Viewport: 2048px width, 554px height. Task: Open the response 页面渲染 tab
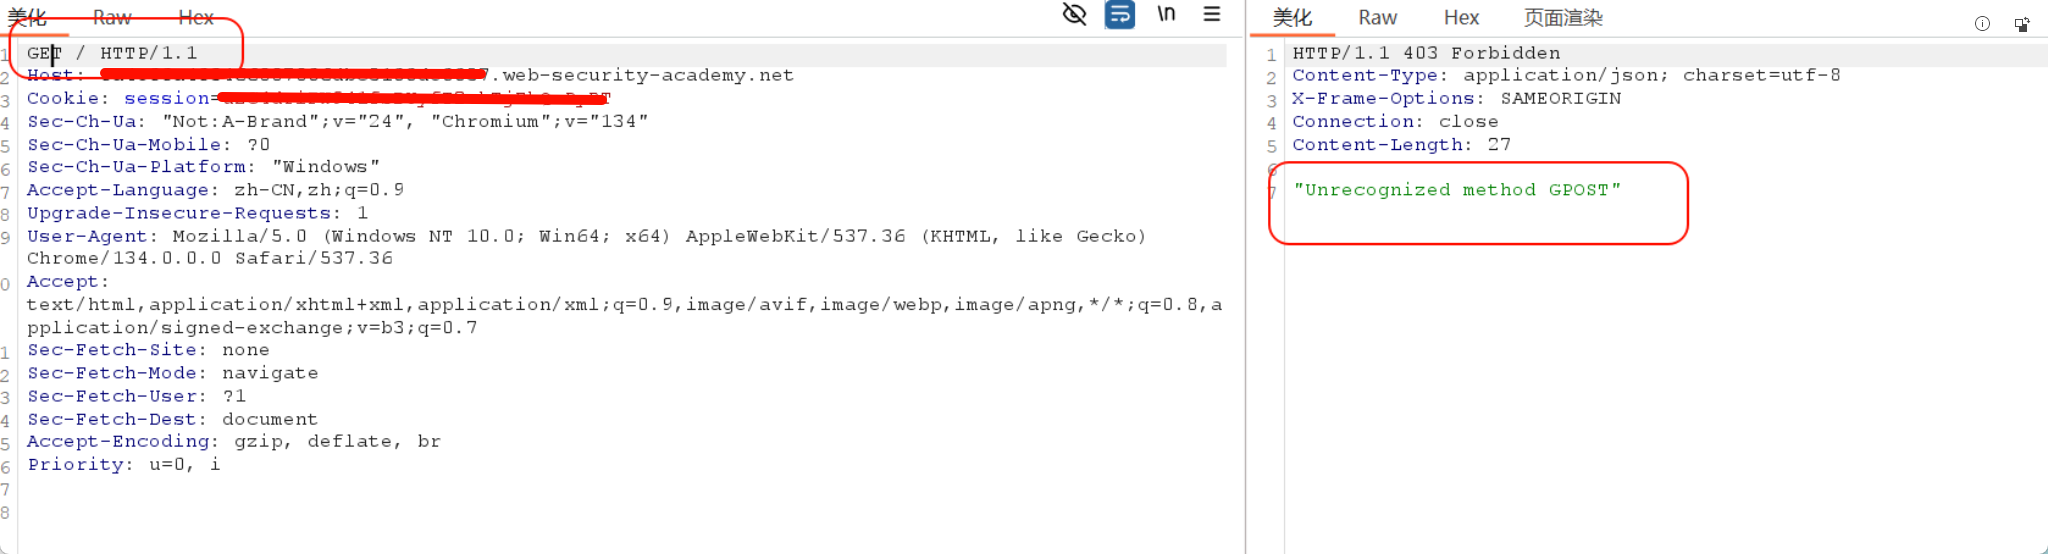point(1563,18)
